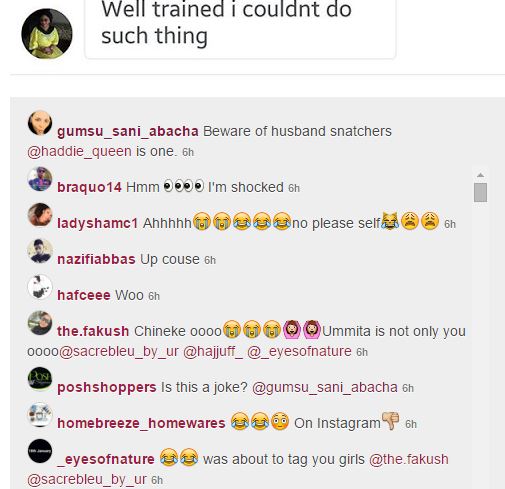This screenshot has width=505, height=489.
Task: Open nazifiabbas profile picture
Action: coord(40,251)
